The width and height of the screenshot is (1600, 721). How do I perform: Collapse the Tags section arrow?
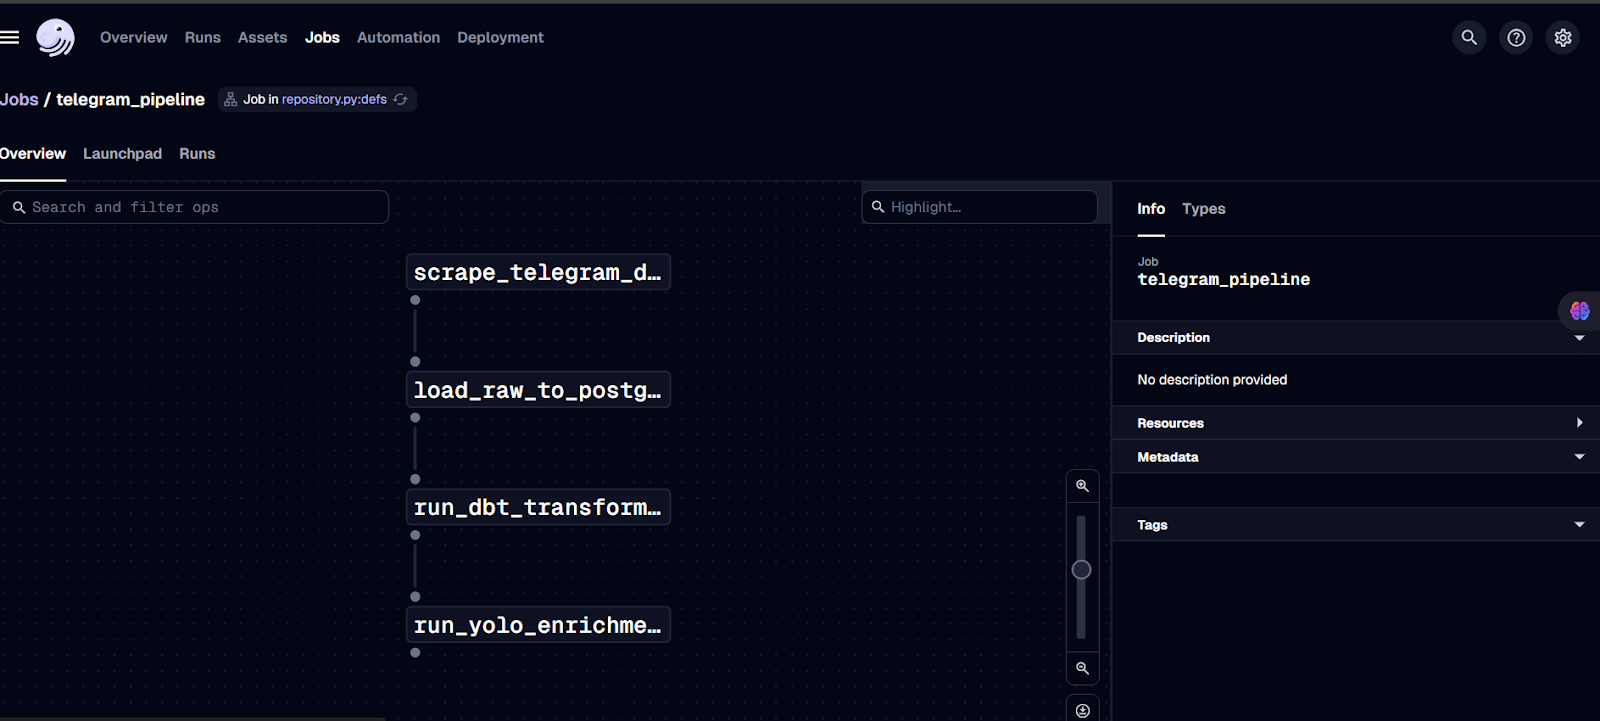1580,525
